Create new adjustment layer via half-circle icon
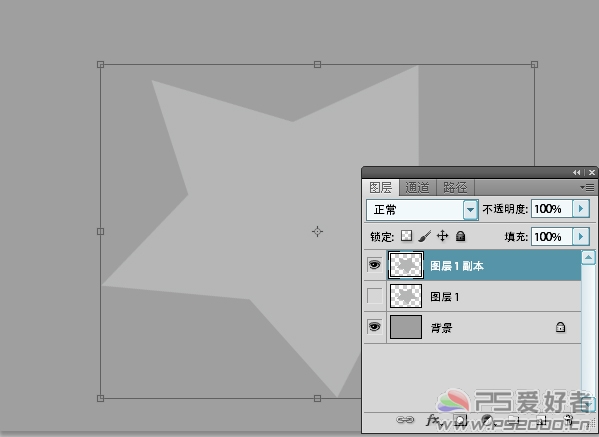This screenshot has width=599, height=437. click(x=487, y=420)
